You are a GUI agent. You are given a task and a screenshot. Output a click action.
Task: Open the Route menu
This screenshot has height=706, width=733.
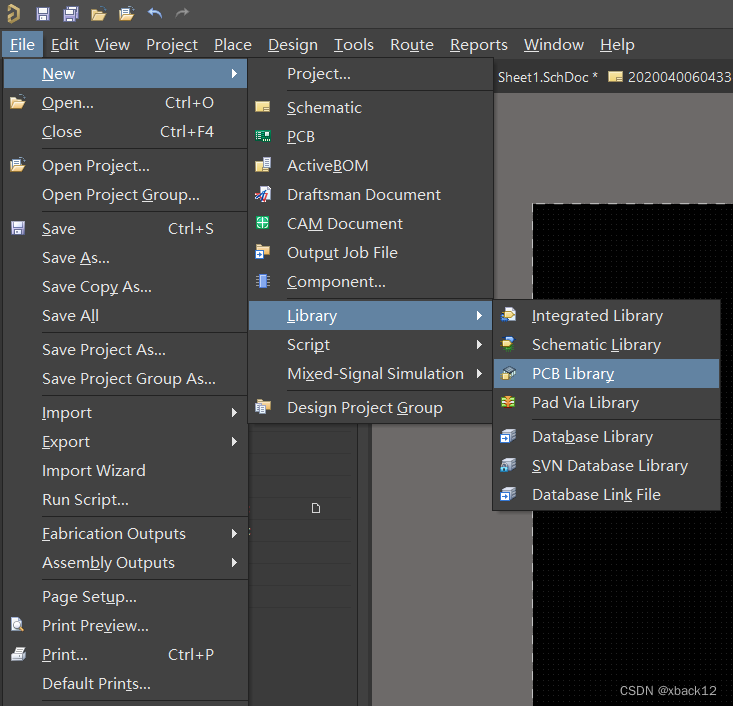412,45
